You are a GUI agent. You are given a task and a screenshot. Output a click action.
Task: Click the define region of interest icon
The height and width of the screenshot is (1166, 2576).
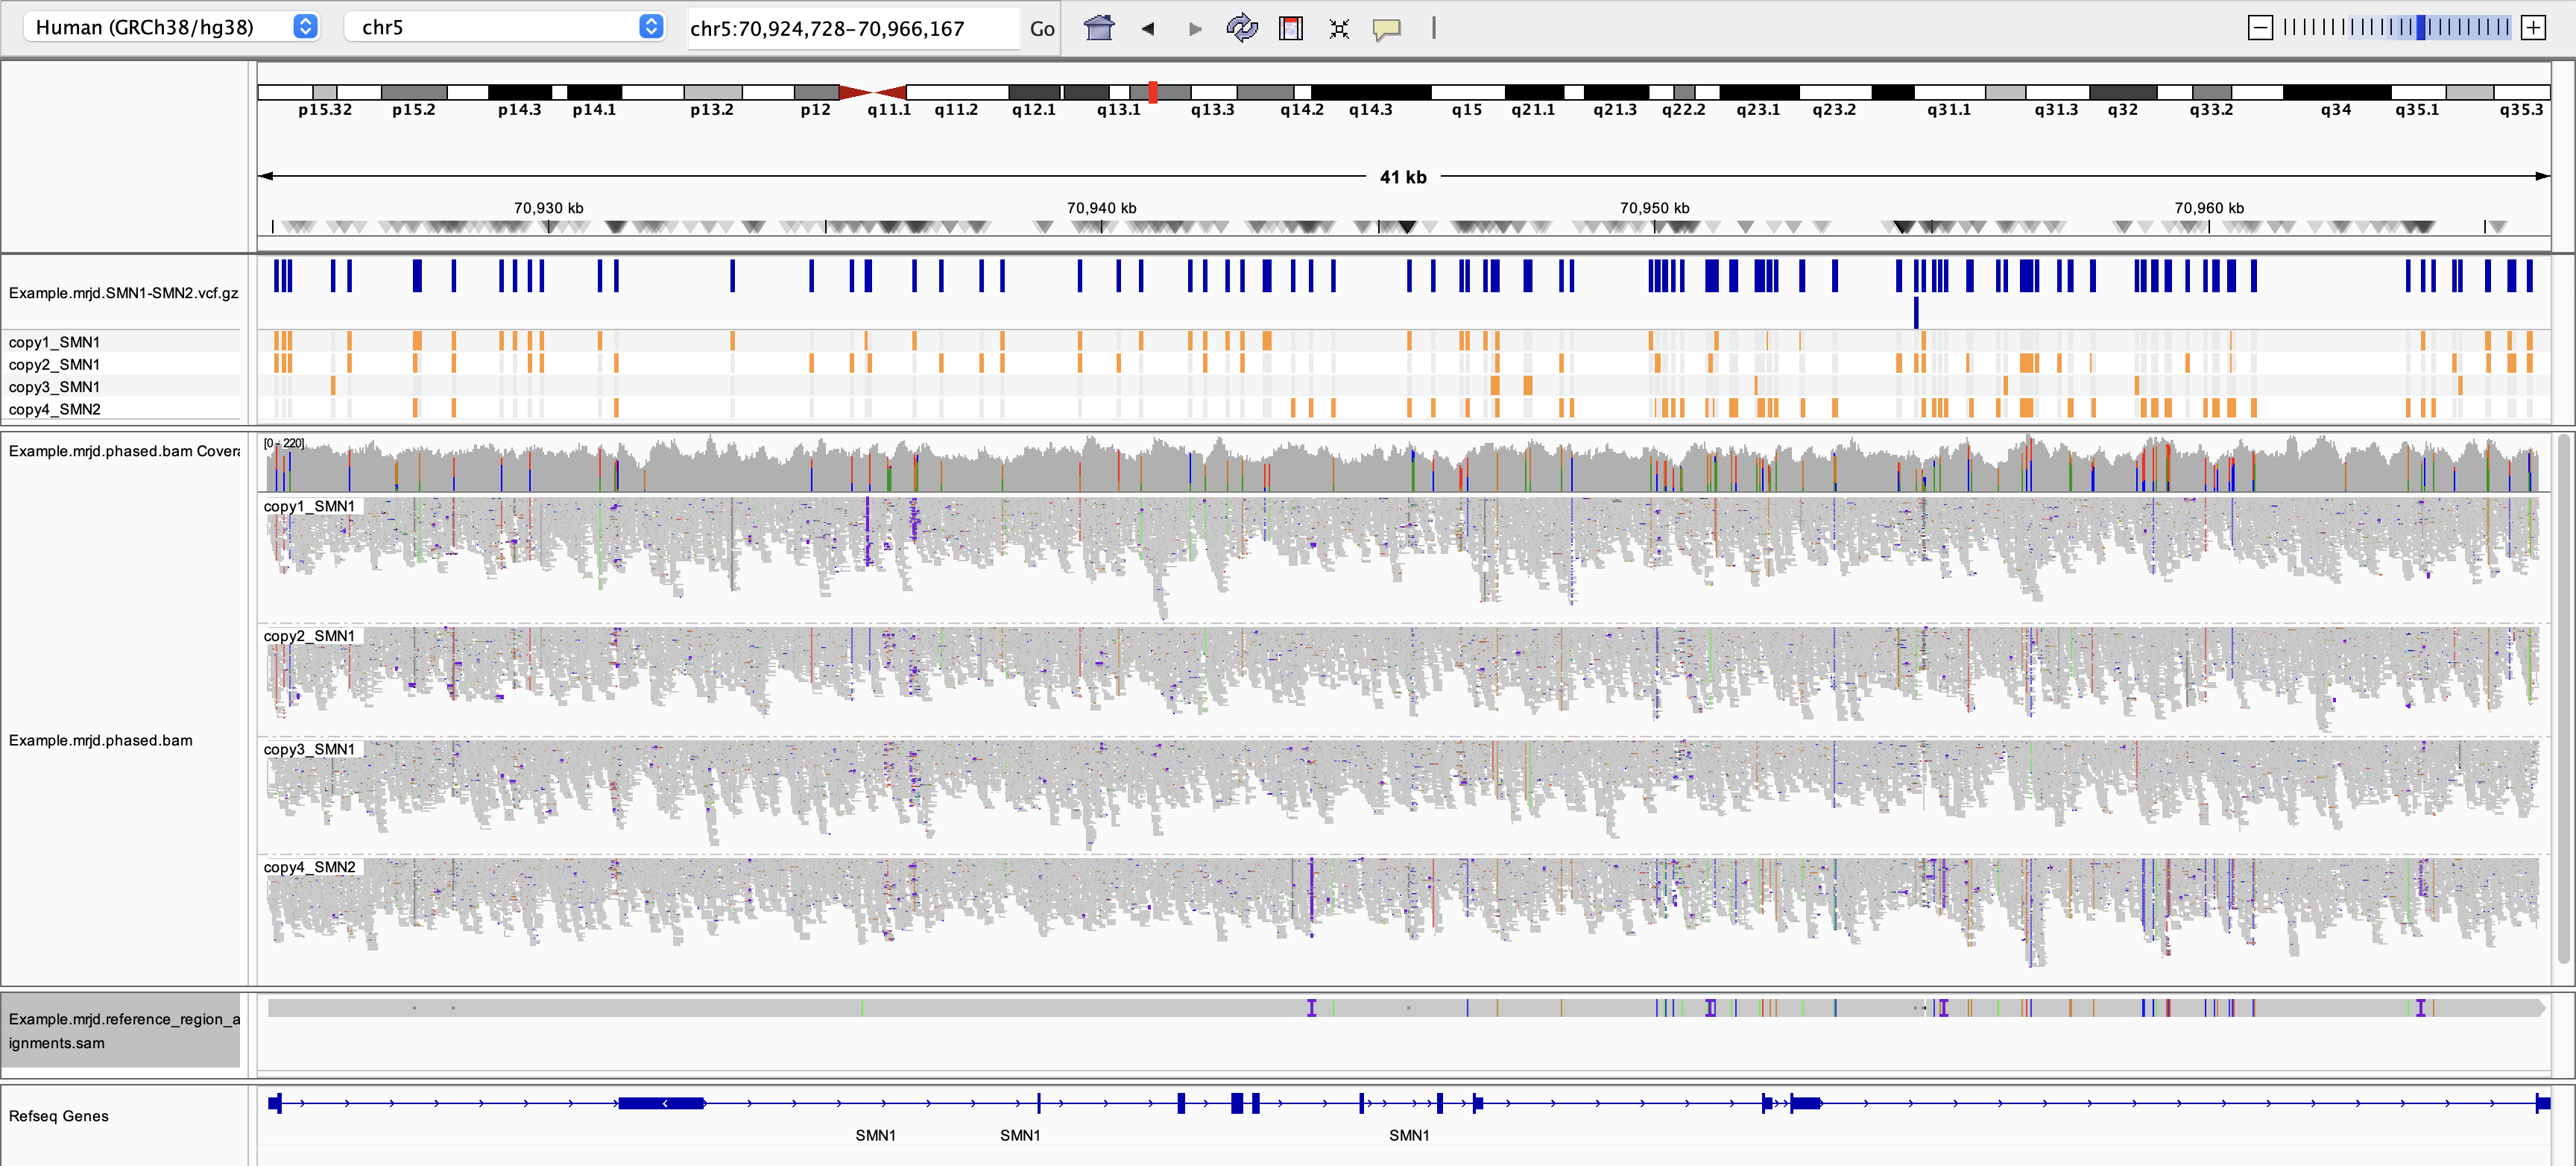tap(1290, 28)
